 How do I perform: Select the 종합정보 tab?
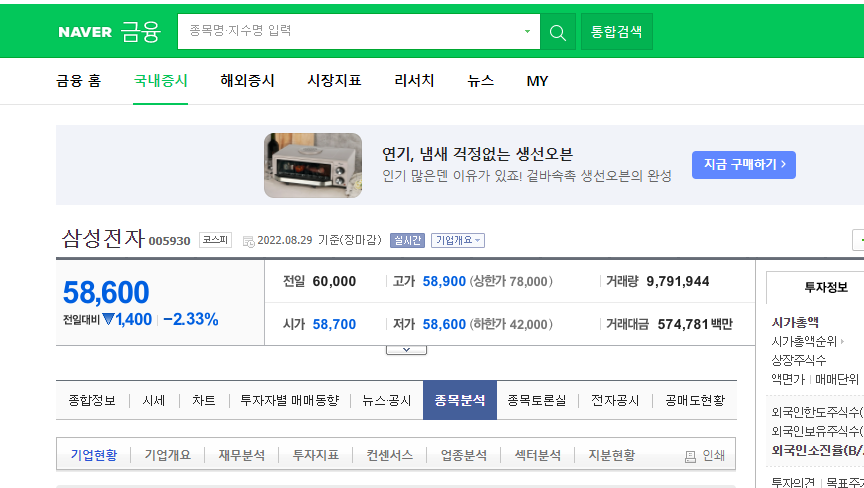pos(92,400)
